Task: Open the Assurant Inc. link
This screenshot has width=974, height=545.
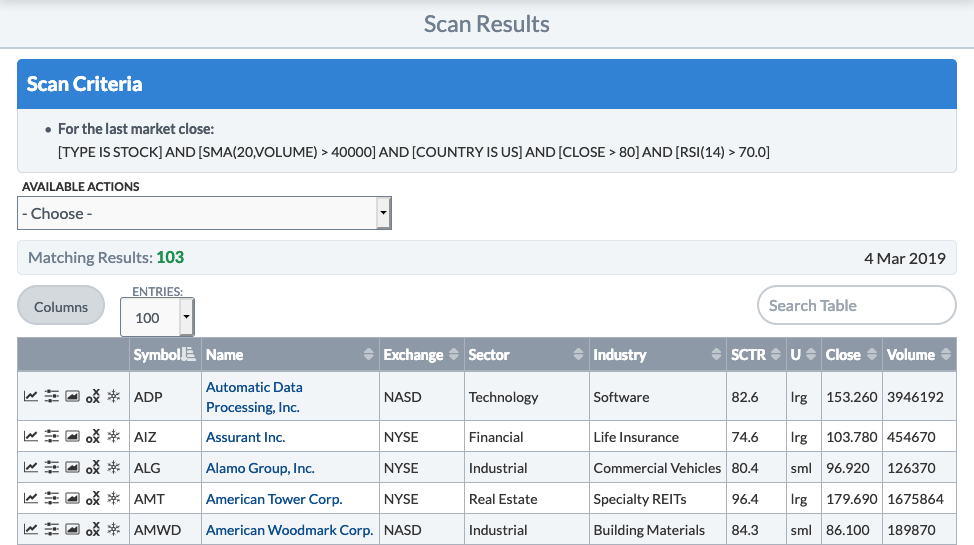Action: pos(245,437)
